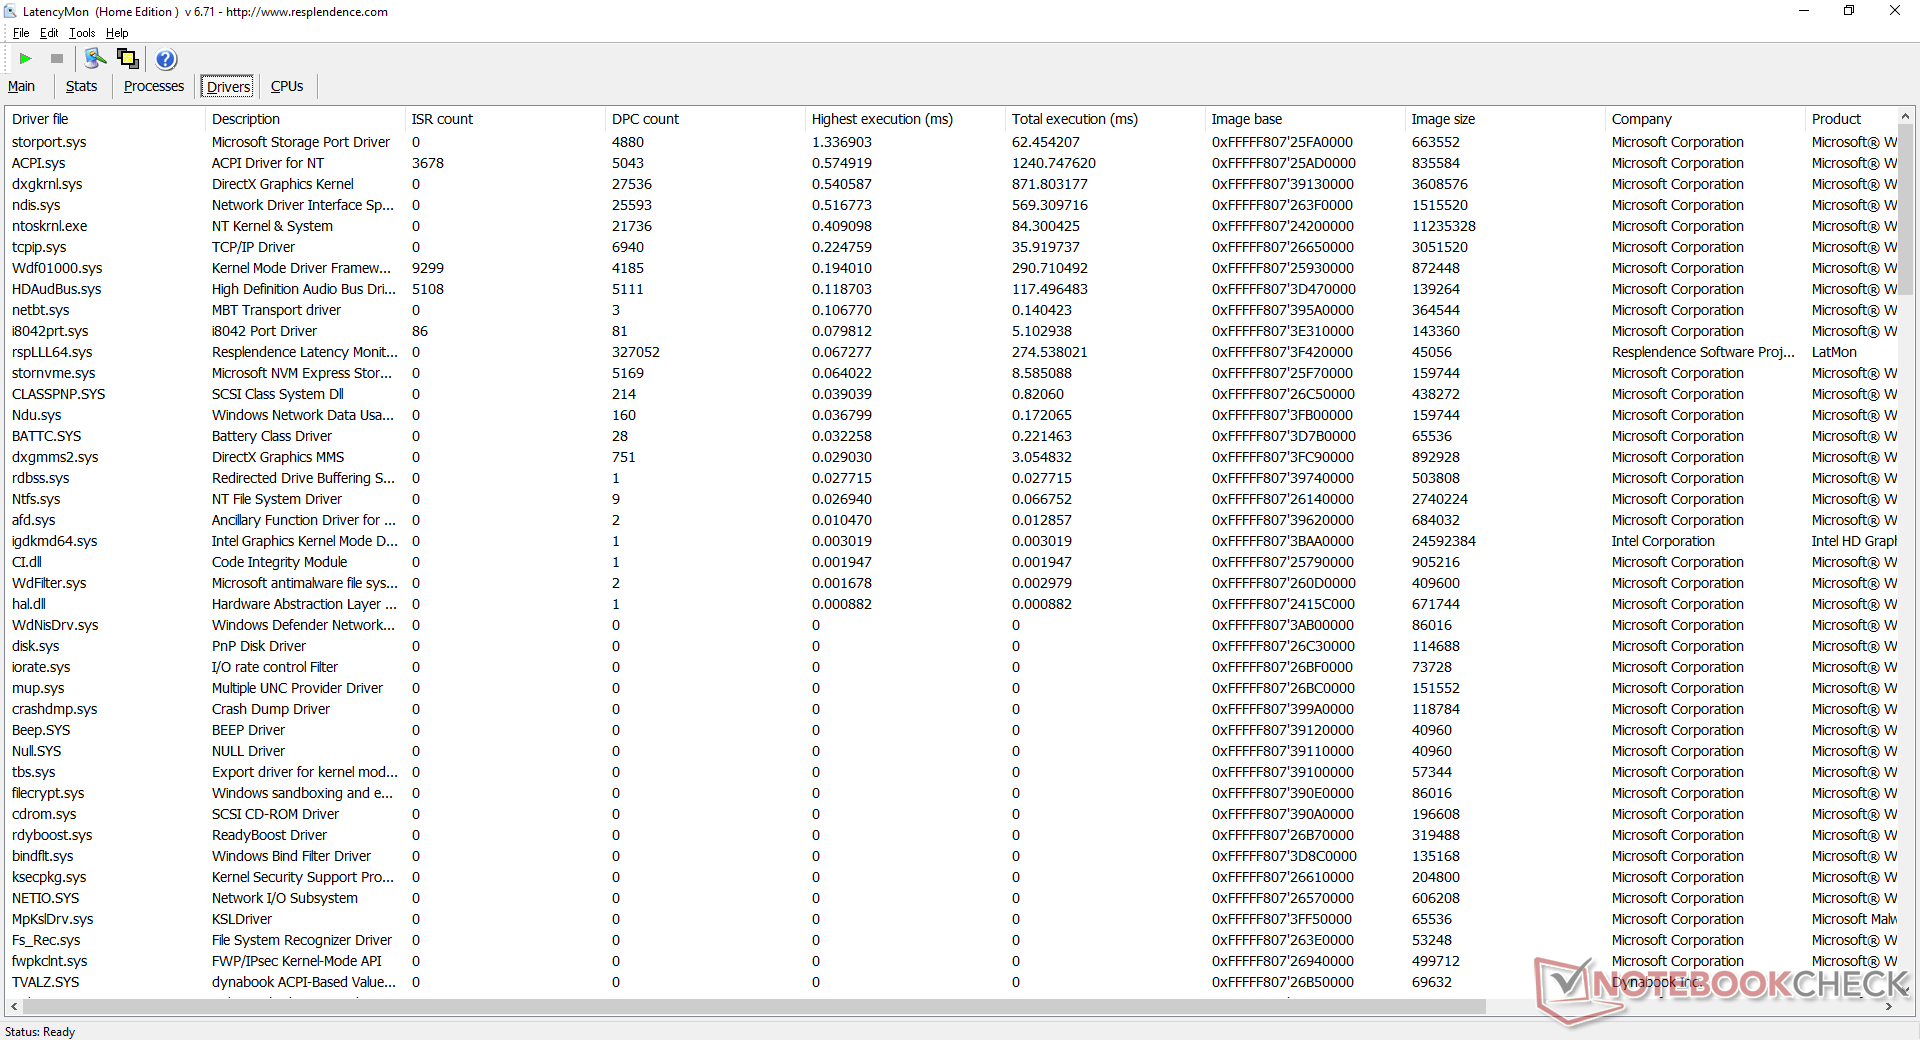The width and height of the screenshot is (1920, 1040).
Task: Switch to the Stats tab
Action: 81,86
